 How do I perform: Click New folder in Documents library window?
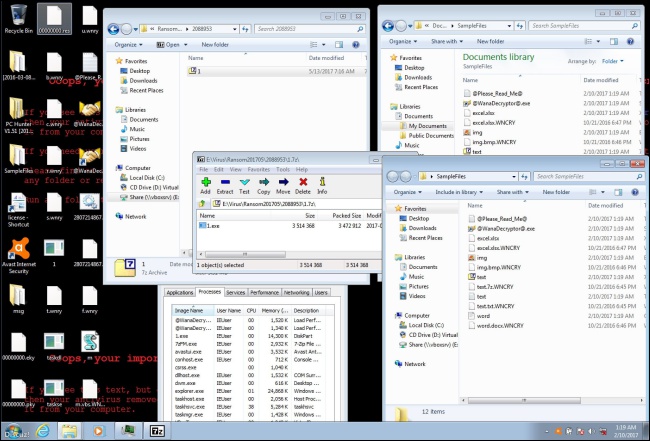[x=490, y=41]
